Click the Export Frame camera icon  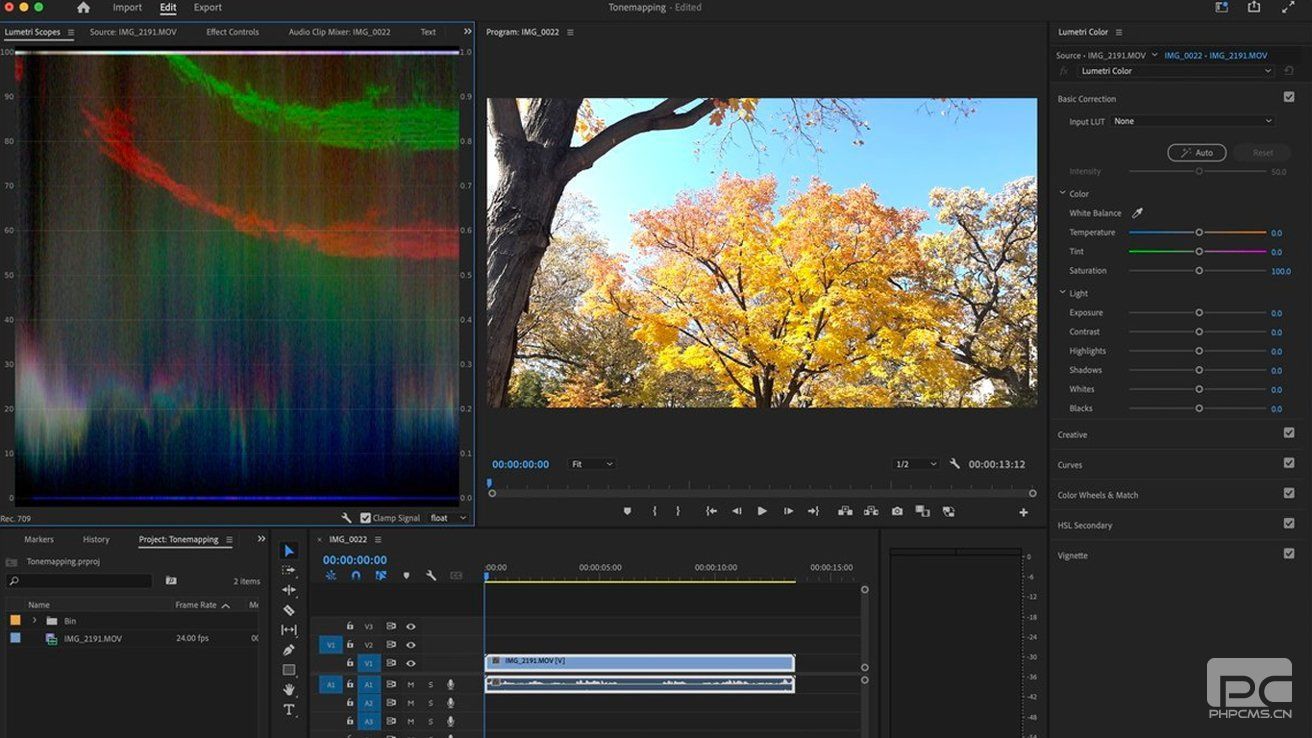(897, 511)
